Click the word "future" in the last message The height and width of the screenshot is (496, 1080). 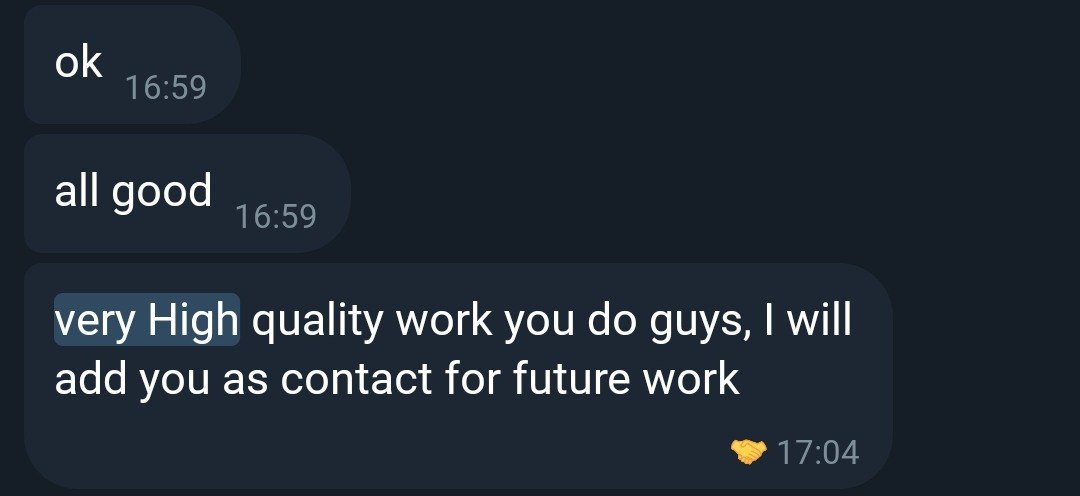tap(571, 379)
